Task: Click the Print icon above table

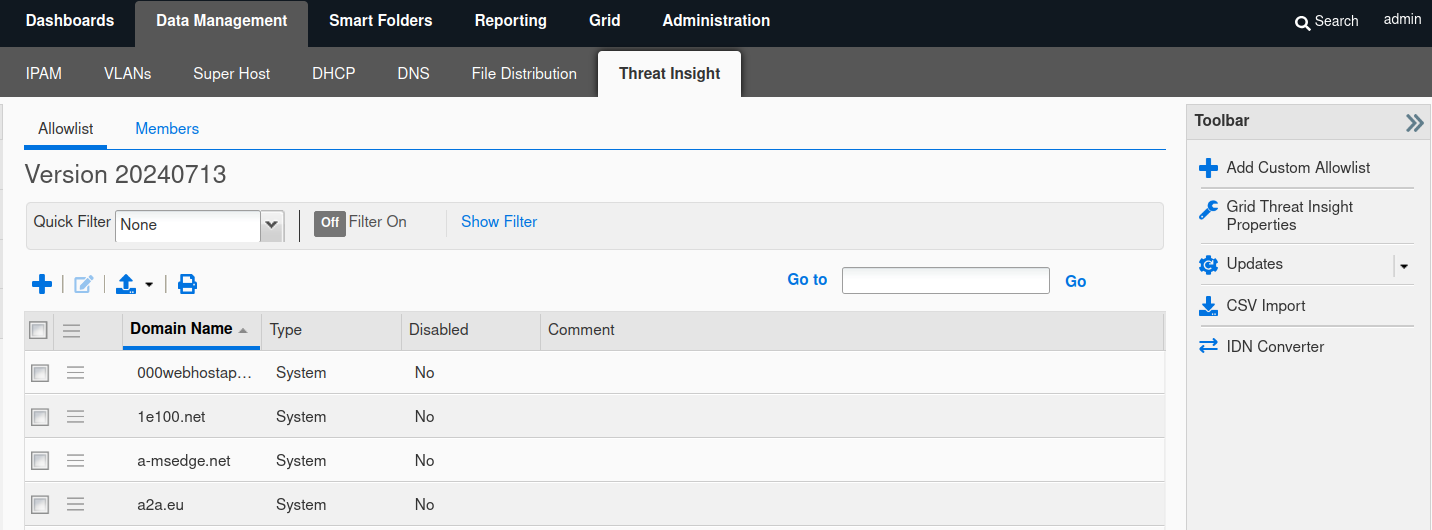Action: point(187,285)
